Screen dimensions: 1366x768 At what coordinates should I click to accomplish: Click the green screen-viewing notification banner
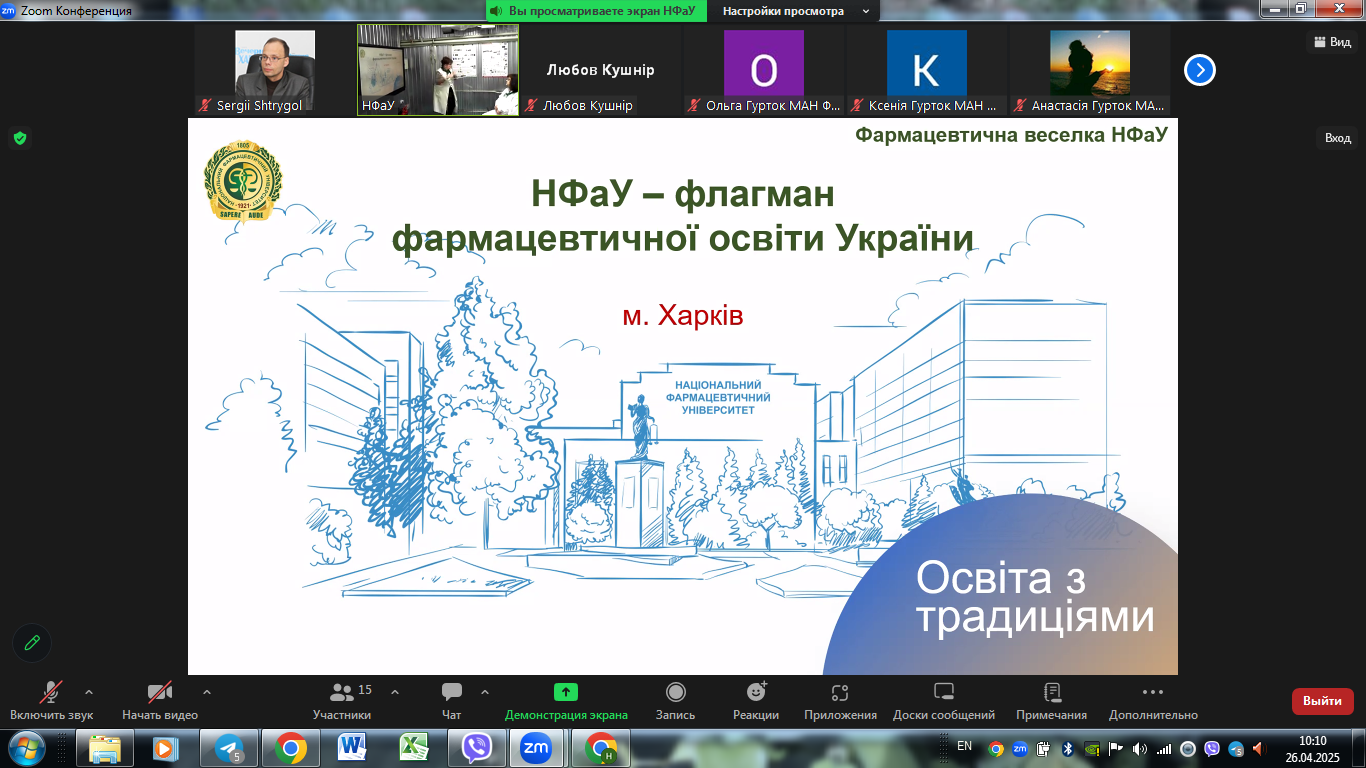click(596, 11)
